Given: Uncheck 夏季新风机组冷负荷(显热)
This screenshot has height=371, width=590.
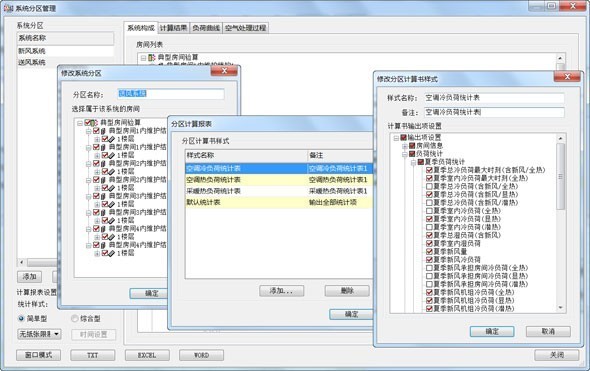Looking at the screenshot, I should [x=429, y=300].
